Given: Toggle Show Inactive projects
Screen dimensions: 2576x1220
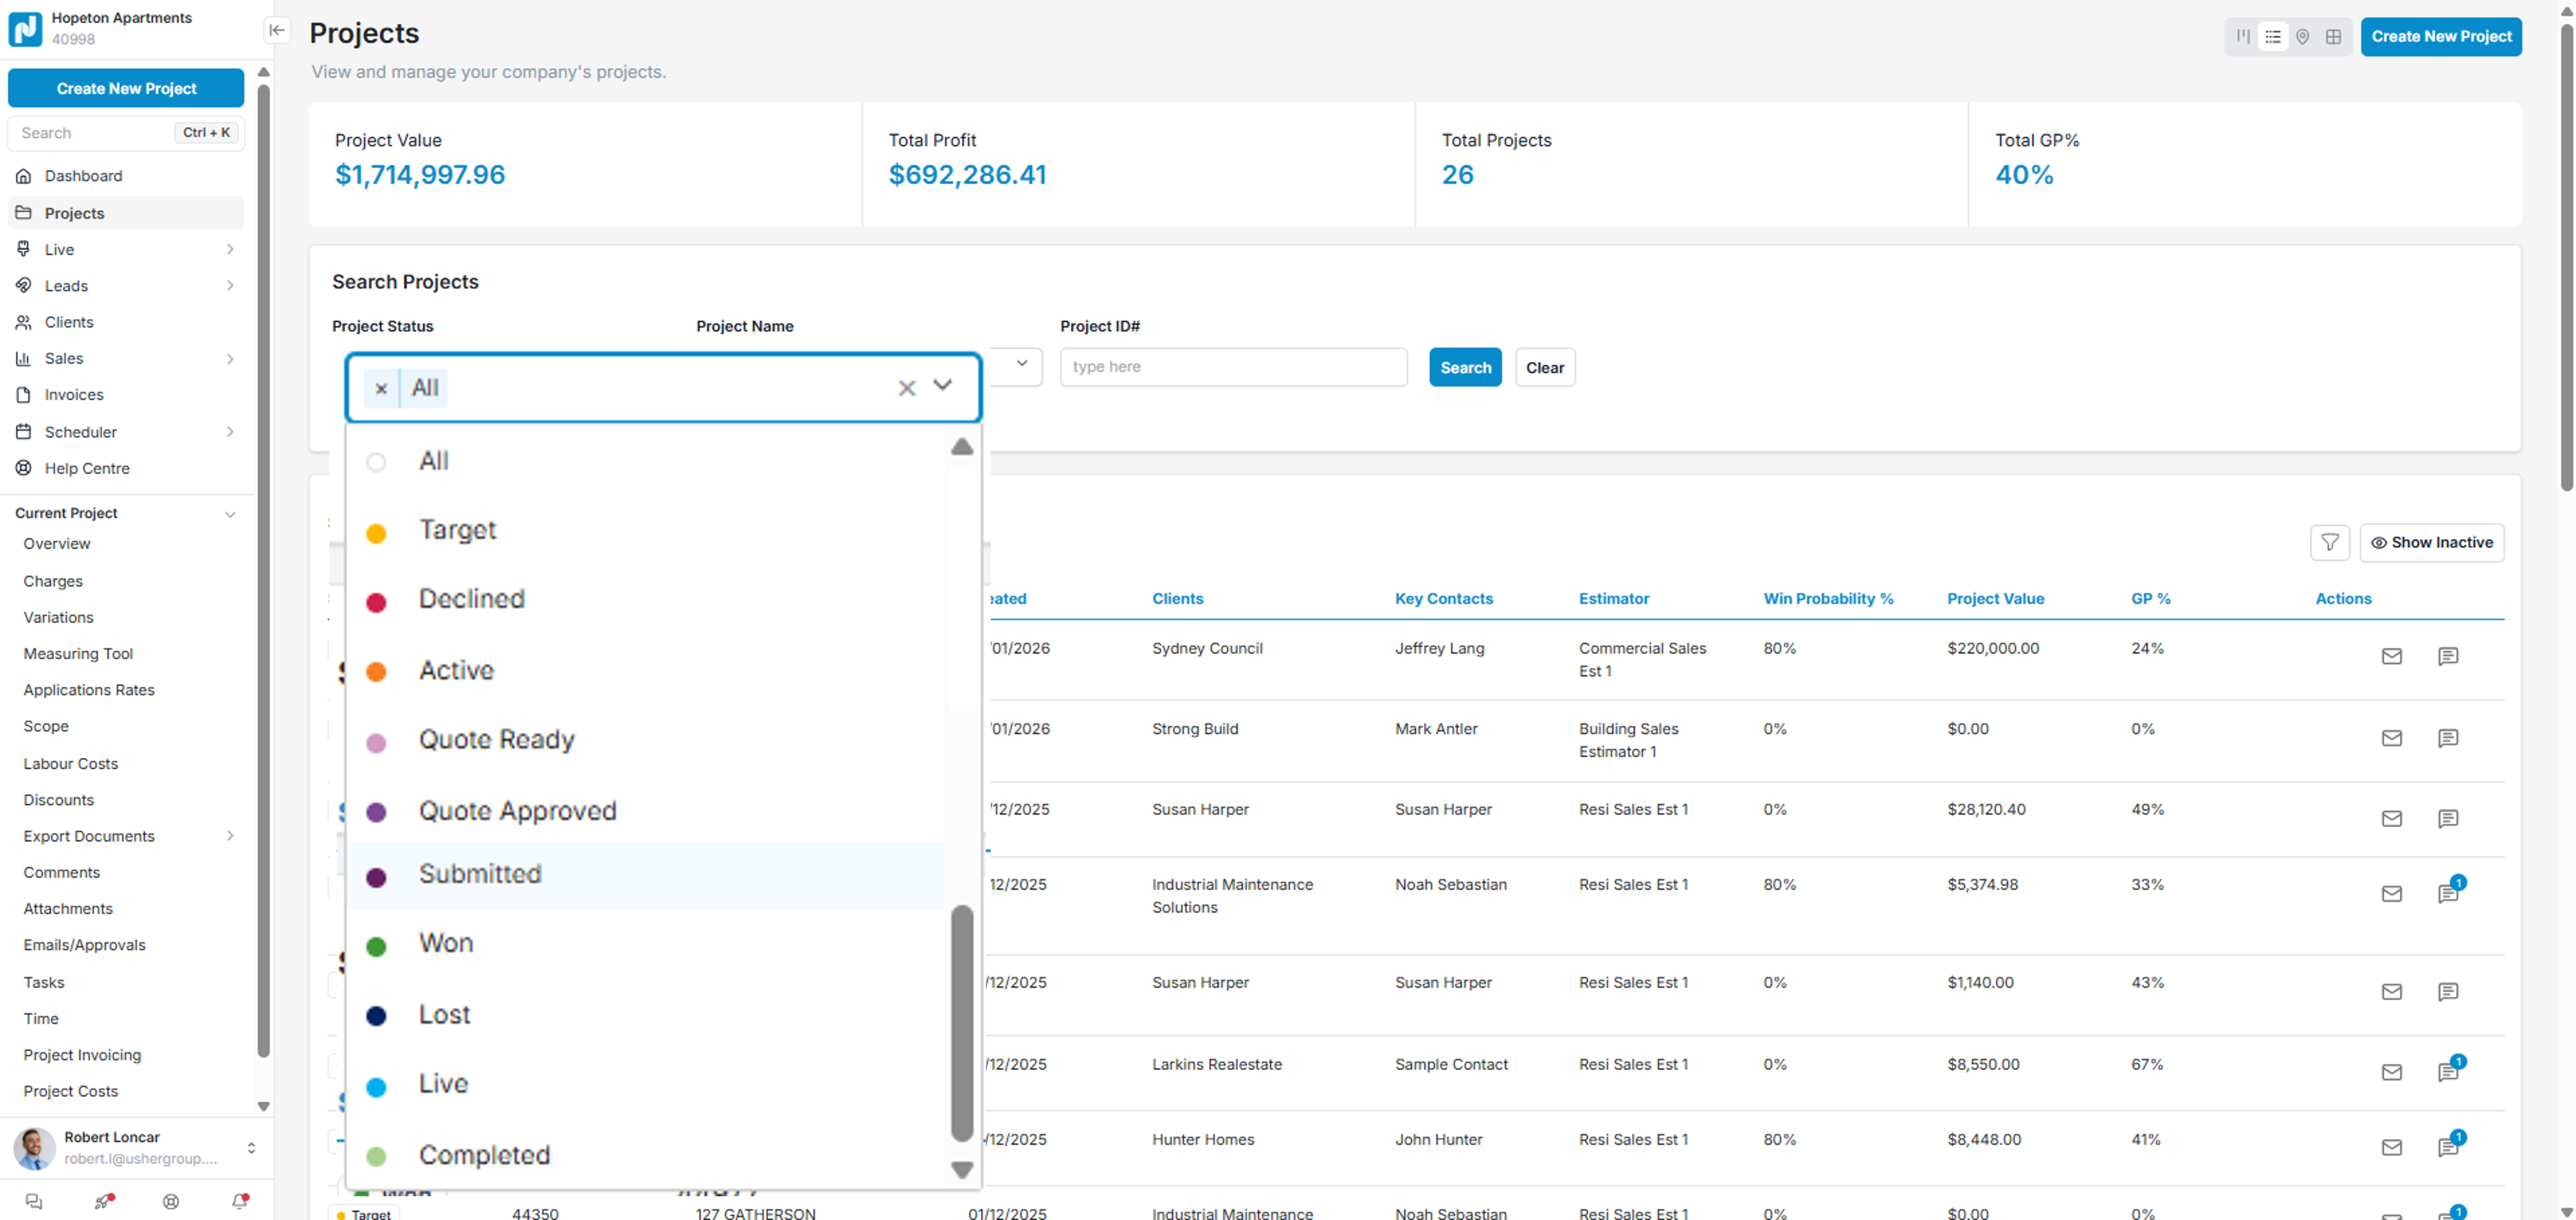Looking at the screenshot, I should coord(2431,542).
